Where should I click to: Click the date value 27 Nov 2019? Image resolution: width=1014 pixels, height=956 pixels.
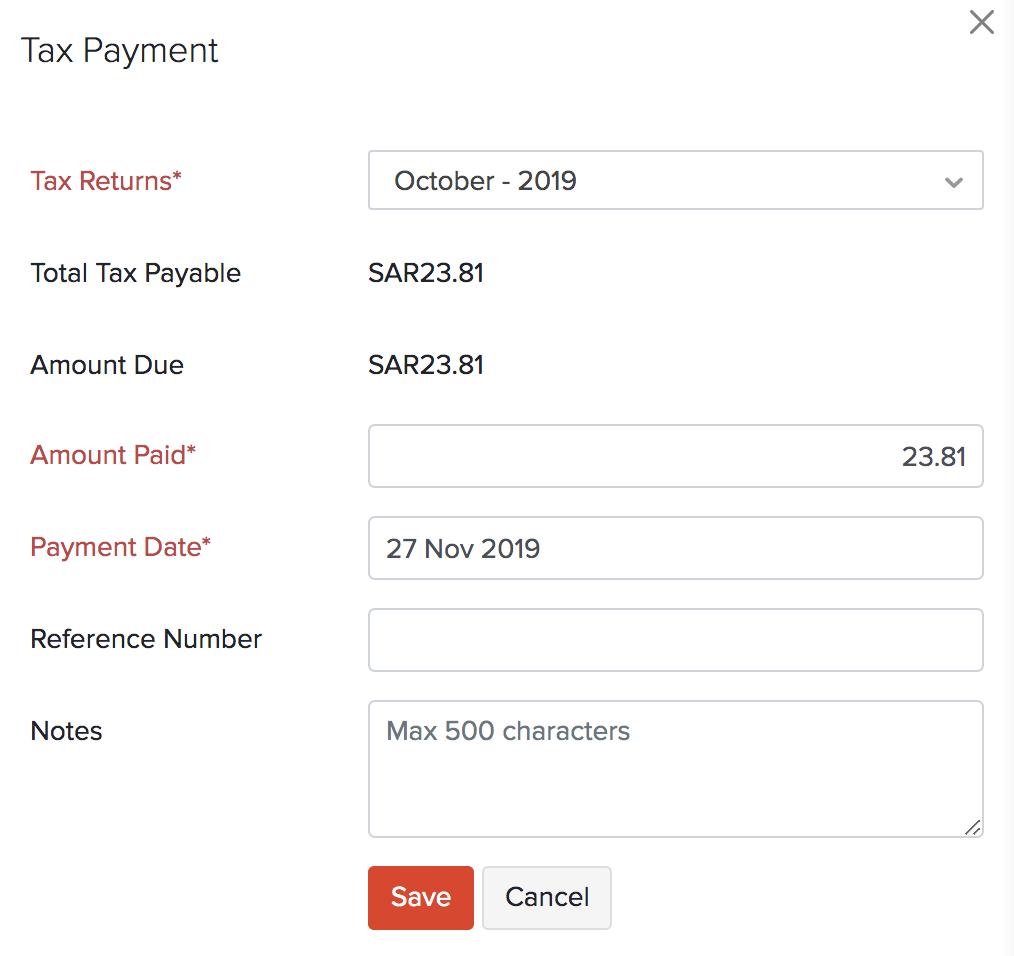[x=463, y=548]
